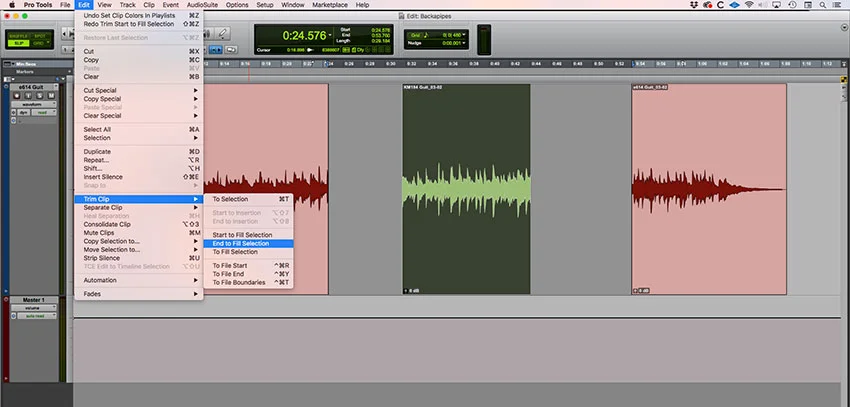The height and width of the screenshot is (407, 850).
Task: Click the main counter 0:24.576
Action: tap(304, 36)
